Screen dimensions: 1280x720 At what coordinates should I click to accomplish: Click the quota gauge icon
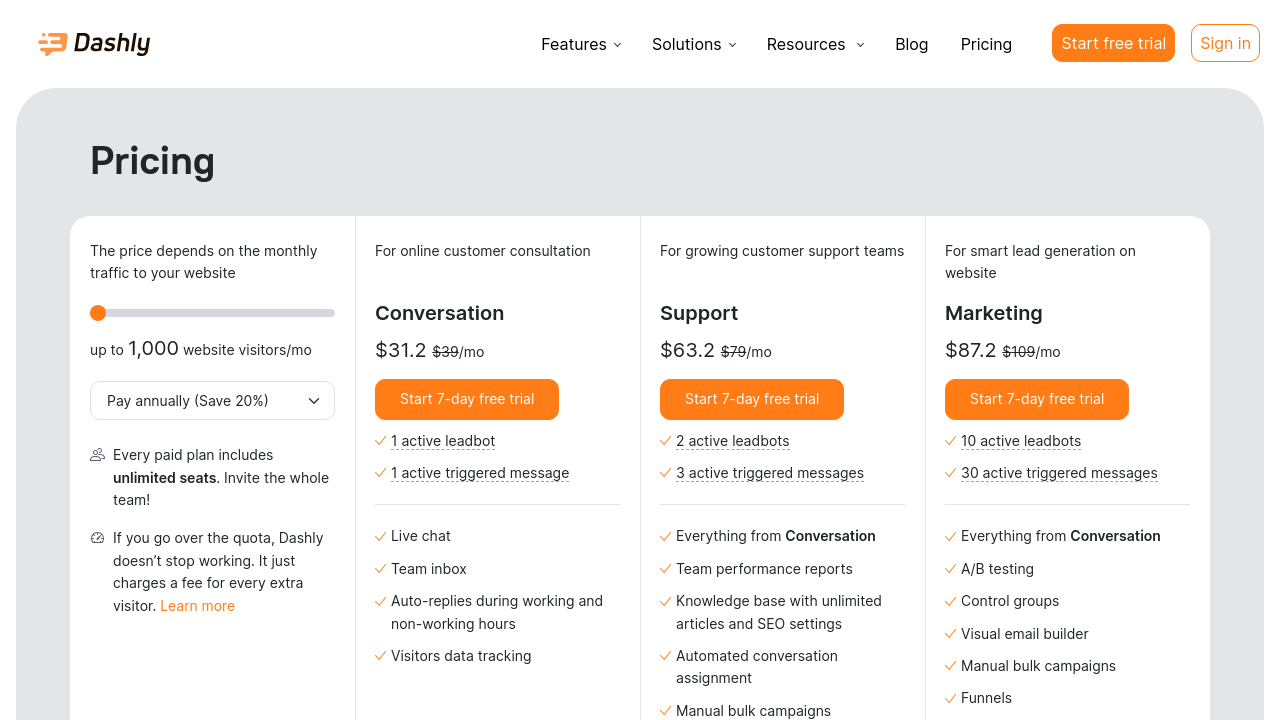[97, 538]
